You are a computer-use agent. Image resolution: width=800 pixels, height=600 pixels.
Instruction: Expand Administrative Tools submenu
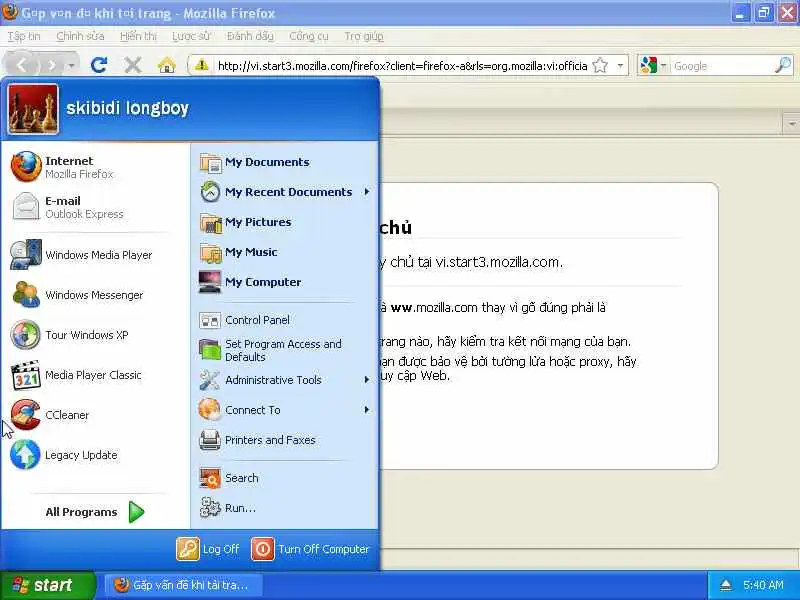(284, 380)
